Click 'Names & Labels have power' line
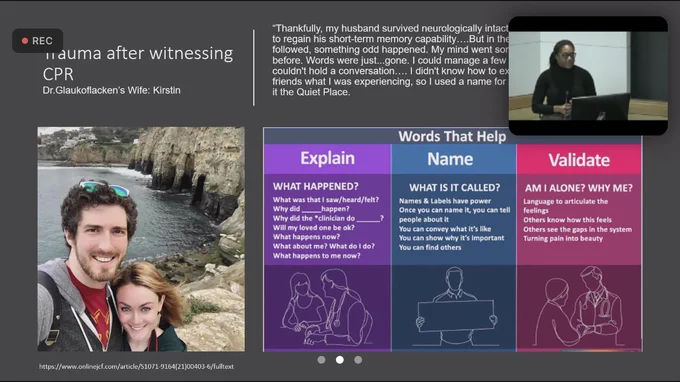Image resolution: width=680 pixels, height=382 pixels. [445, 201]
